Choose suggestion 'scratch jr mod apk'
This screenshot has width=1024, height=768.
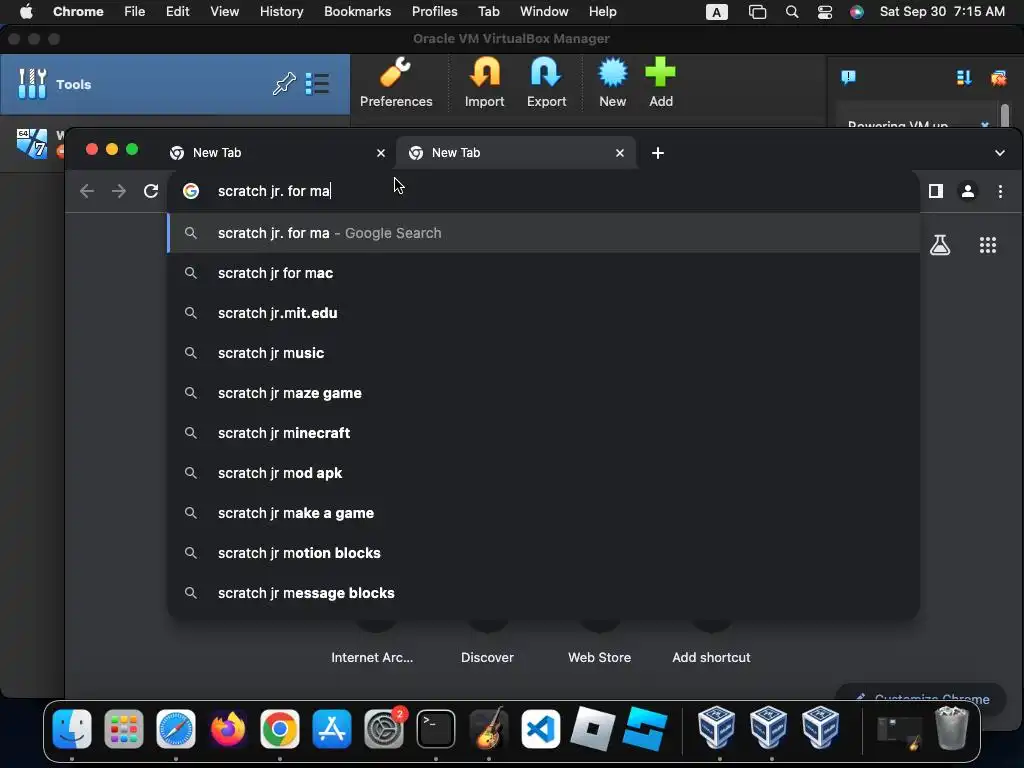(x=543, y=473)
